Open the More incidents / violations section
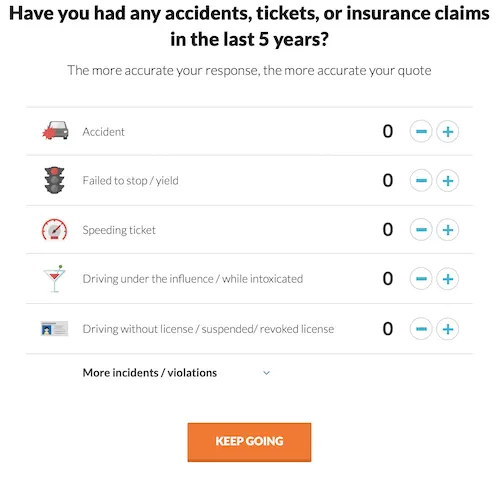The height and width of the screenshot is (482, 500). coord(150,373)
